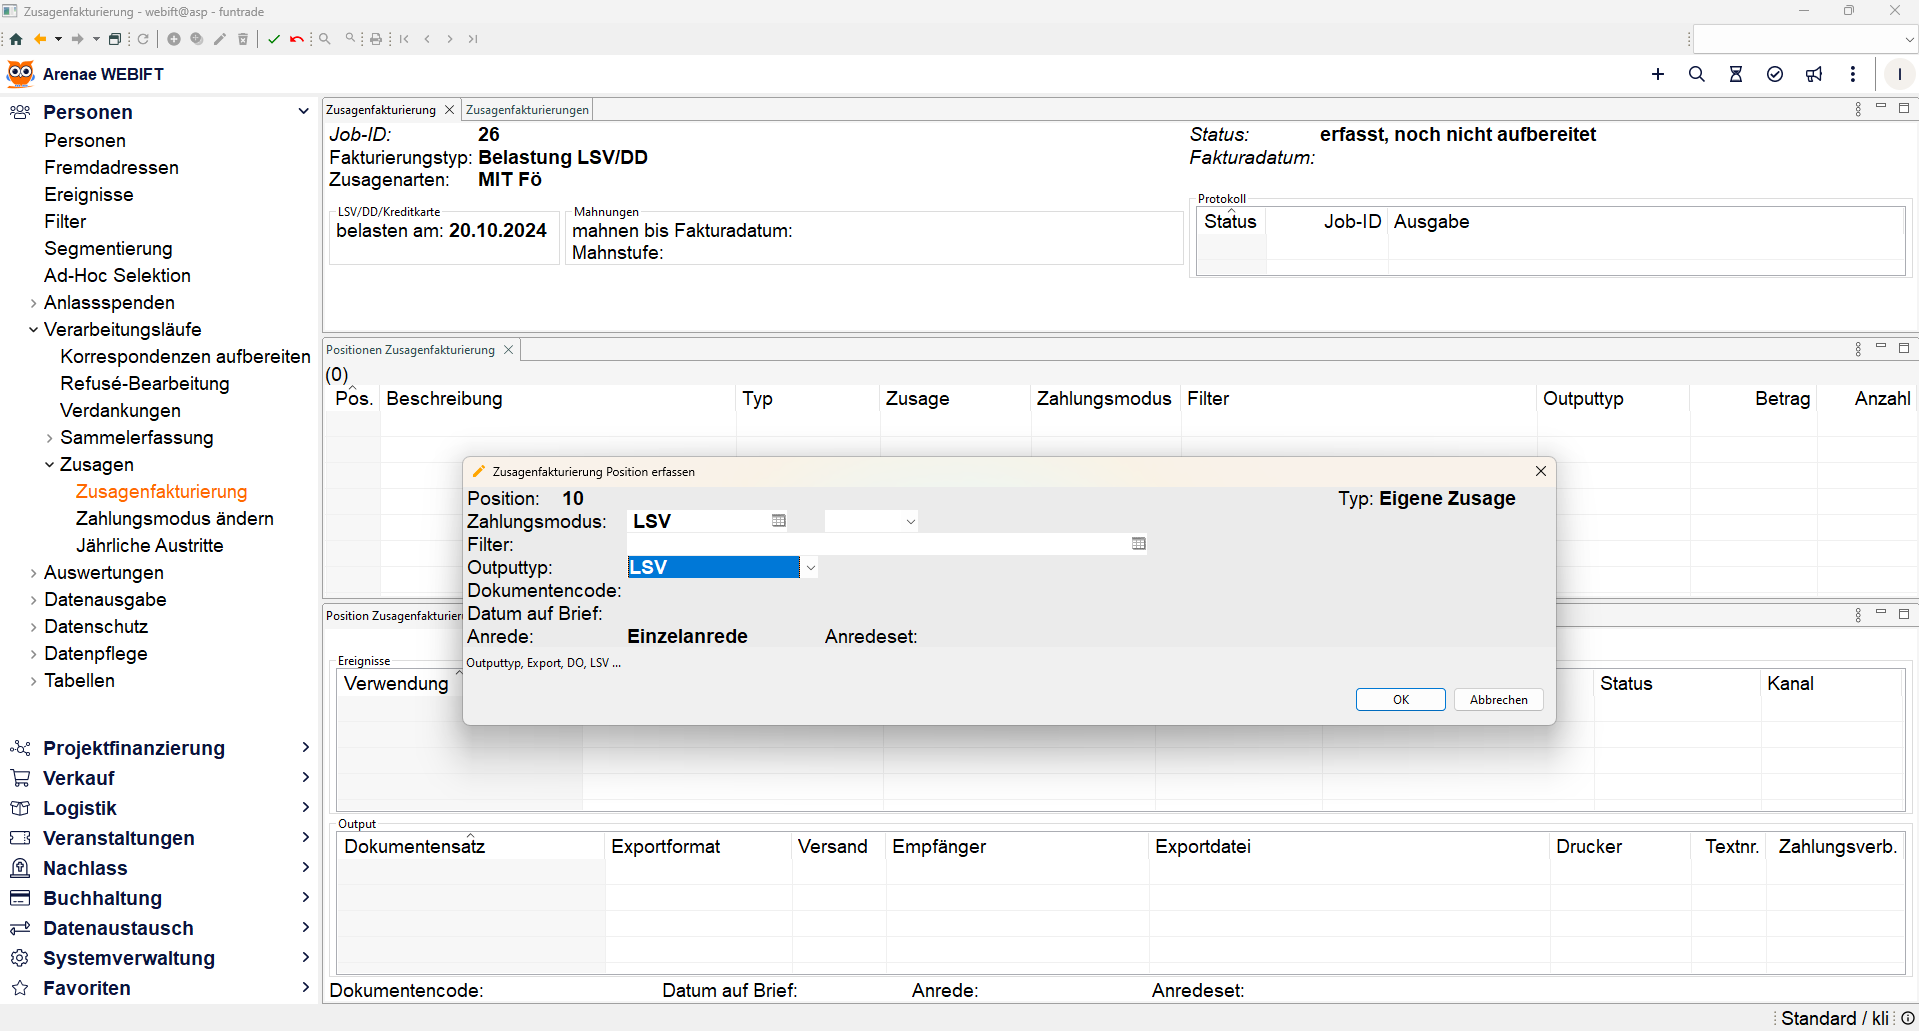Click the red undo arrow icon
Image resolution: width=1919 pixels, height=1031 pixels.
(x=296, y=39)
